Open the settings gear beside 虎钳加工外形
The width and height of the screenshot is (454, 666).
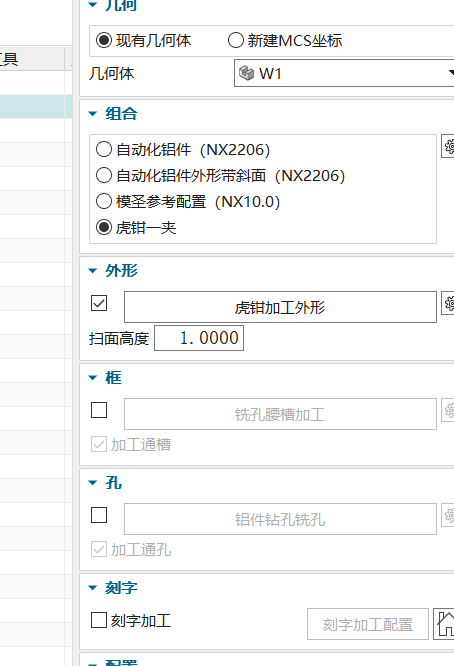[448, 303]
